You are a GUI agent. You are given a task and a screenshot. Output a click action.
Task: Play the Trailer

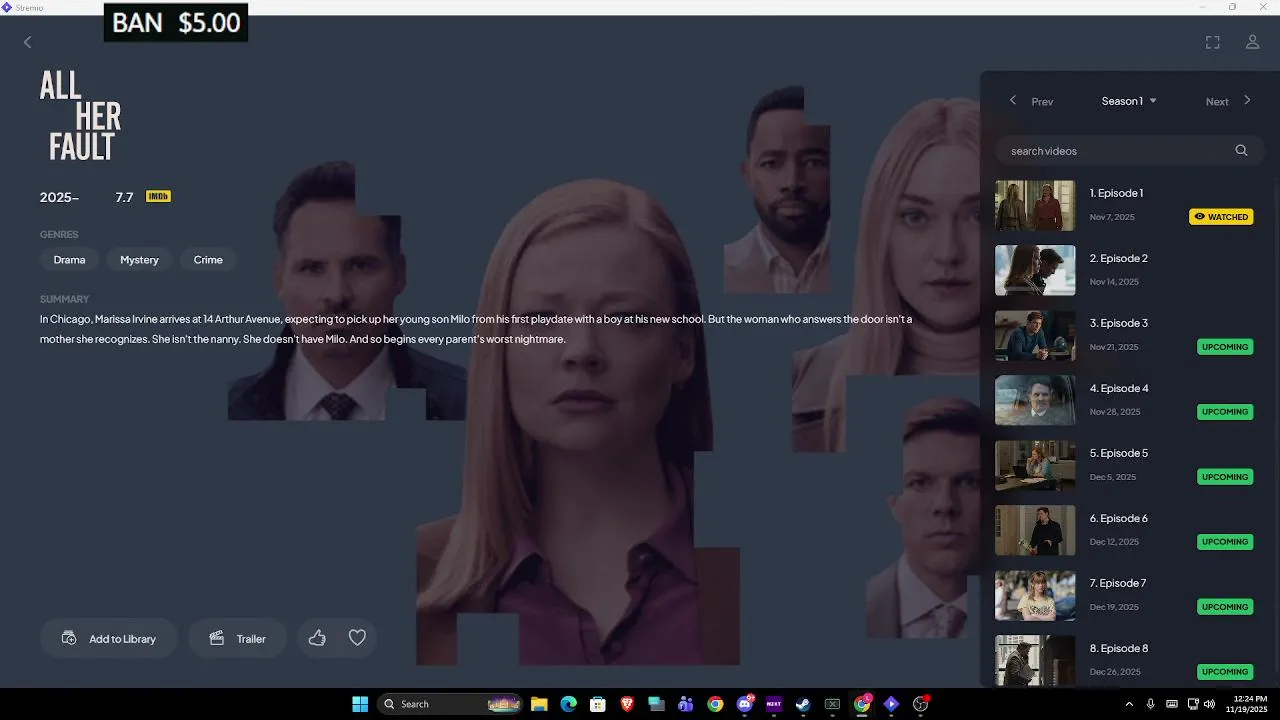[237, 638]
